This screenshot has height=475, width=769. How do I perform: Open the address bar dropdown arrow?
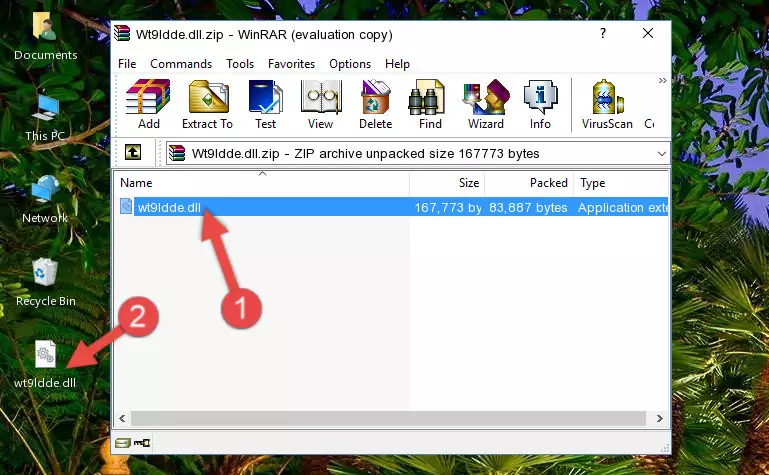pyautogui.click(x=662, y=154)
